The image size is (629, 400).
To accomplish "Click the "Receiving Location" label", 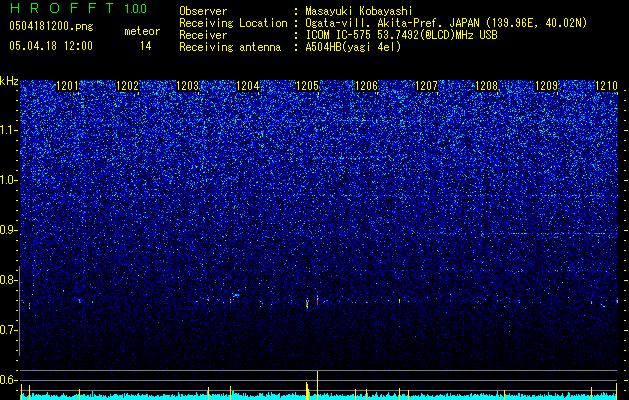I will (233, 23).
